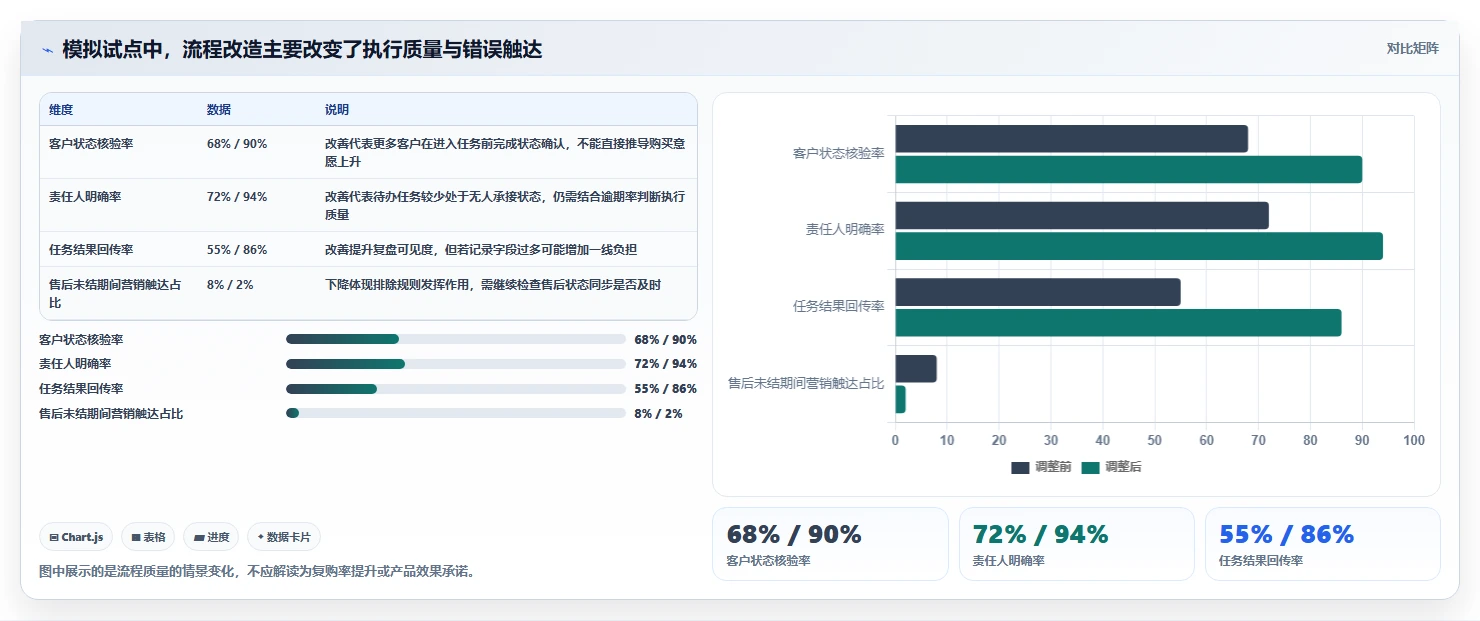Open the 68% / 90% data card
1480x621 pixels.
[x=830, y=544]
